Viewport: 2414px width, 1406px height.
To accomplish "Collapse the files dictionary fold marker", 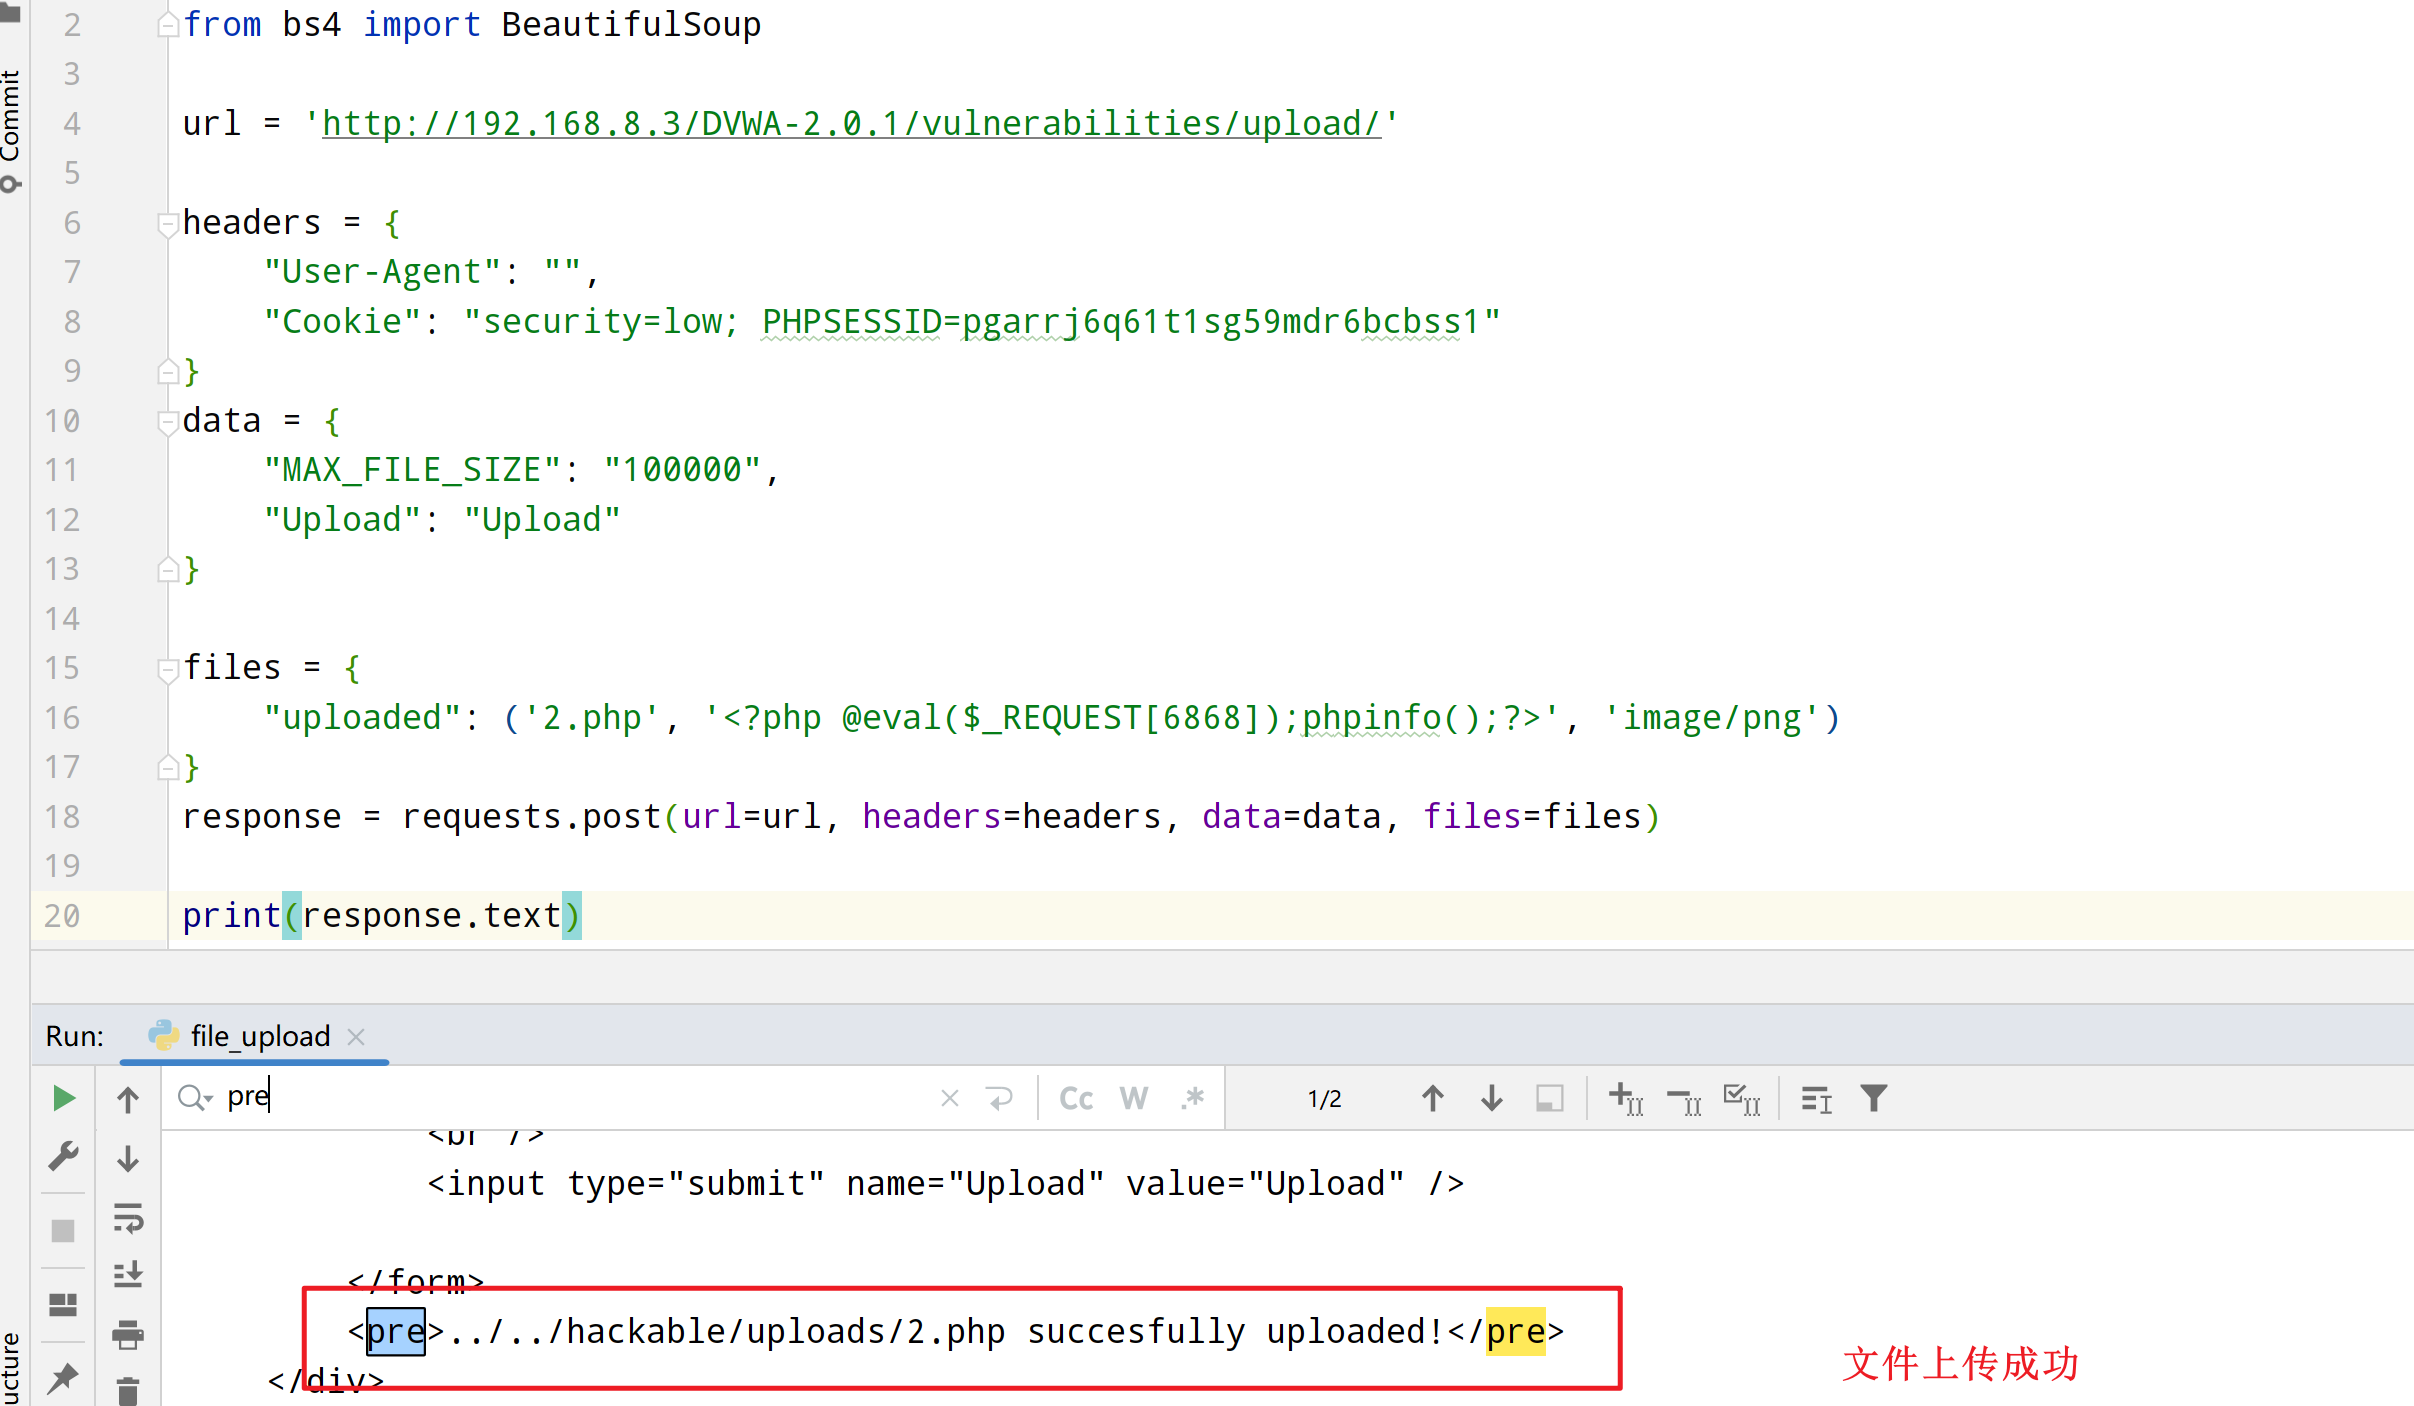I will click(x=167, y=669).
